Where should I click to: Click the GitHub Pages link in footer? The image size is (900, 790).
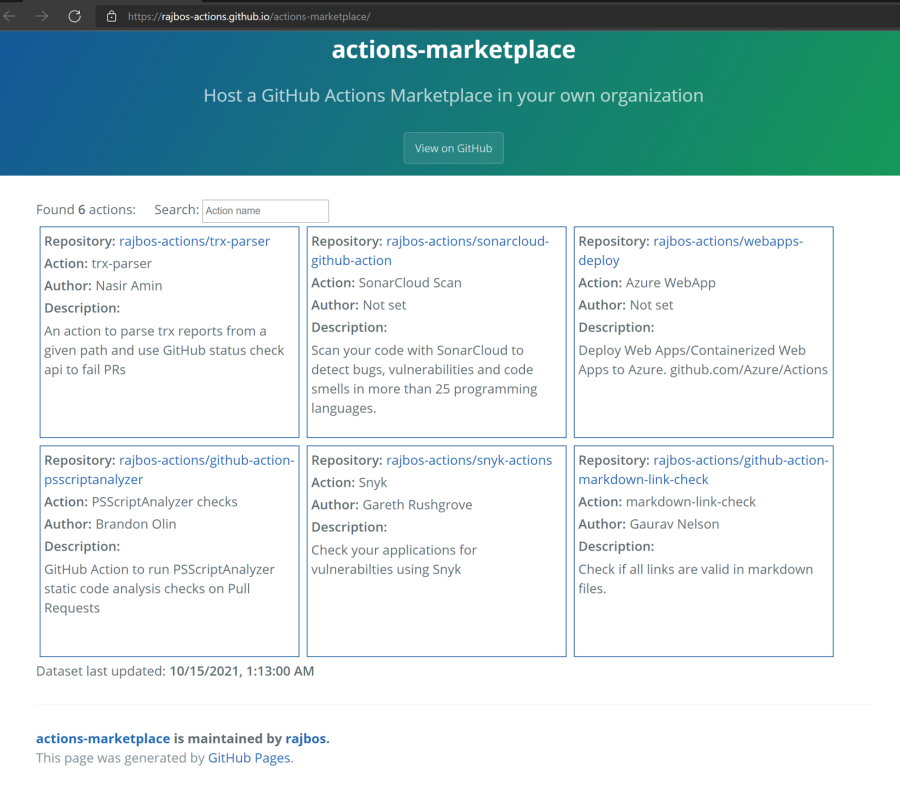247,758
